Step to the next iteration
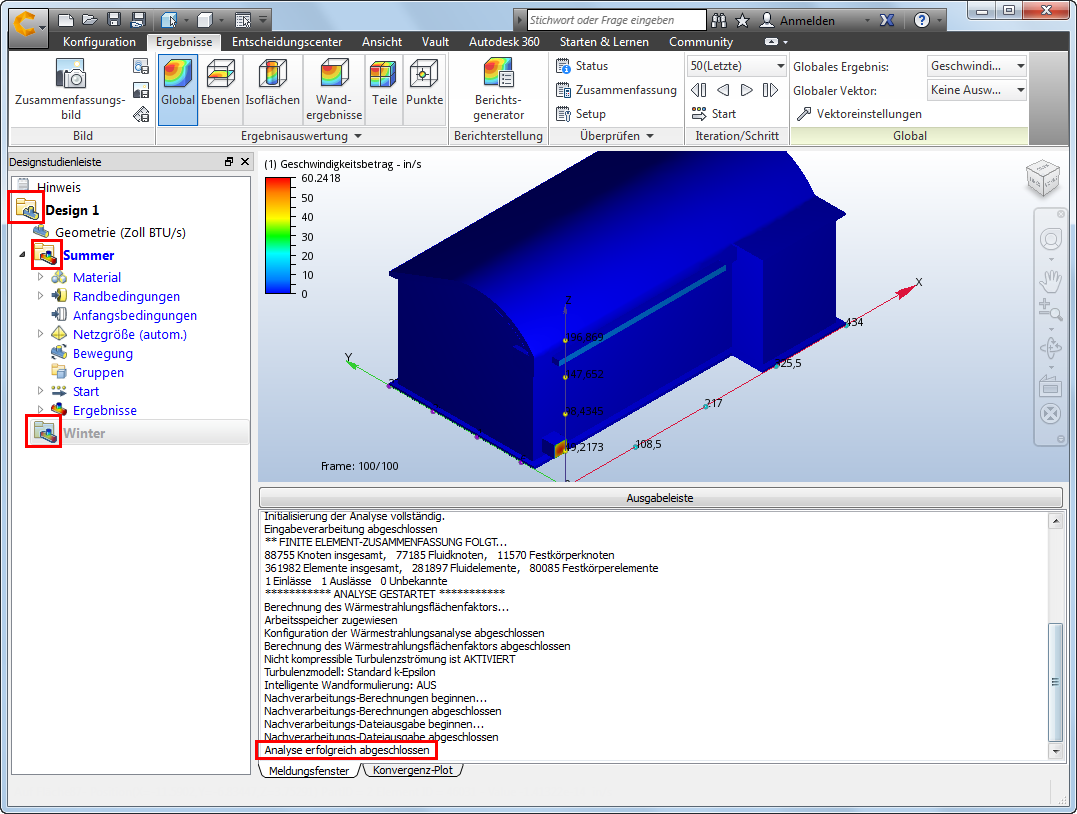Image resolution: width=1077 pixels, height=814 pixels. 747,90
